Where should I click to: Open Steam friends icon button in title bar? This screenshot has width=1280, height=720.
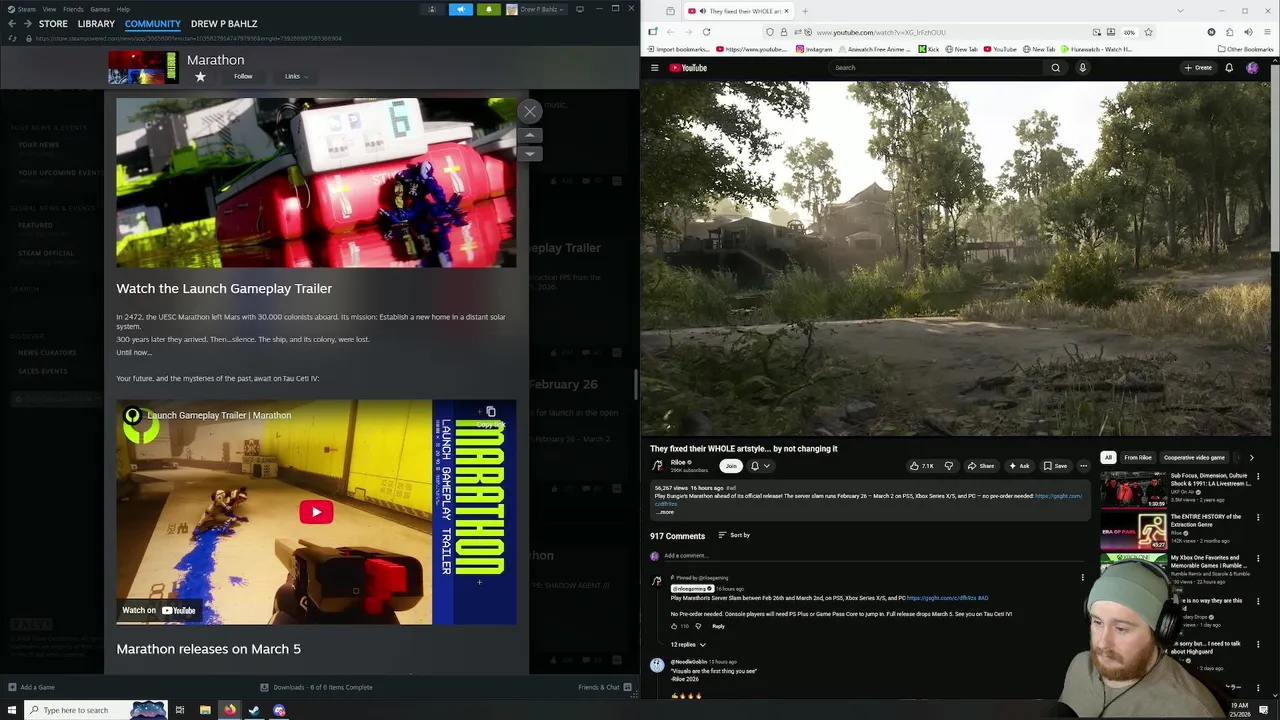pos(432,9)
